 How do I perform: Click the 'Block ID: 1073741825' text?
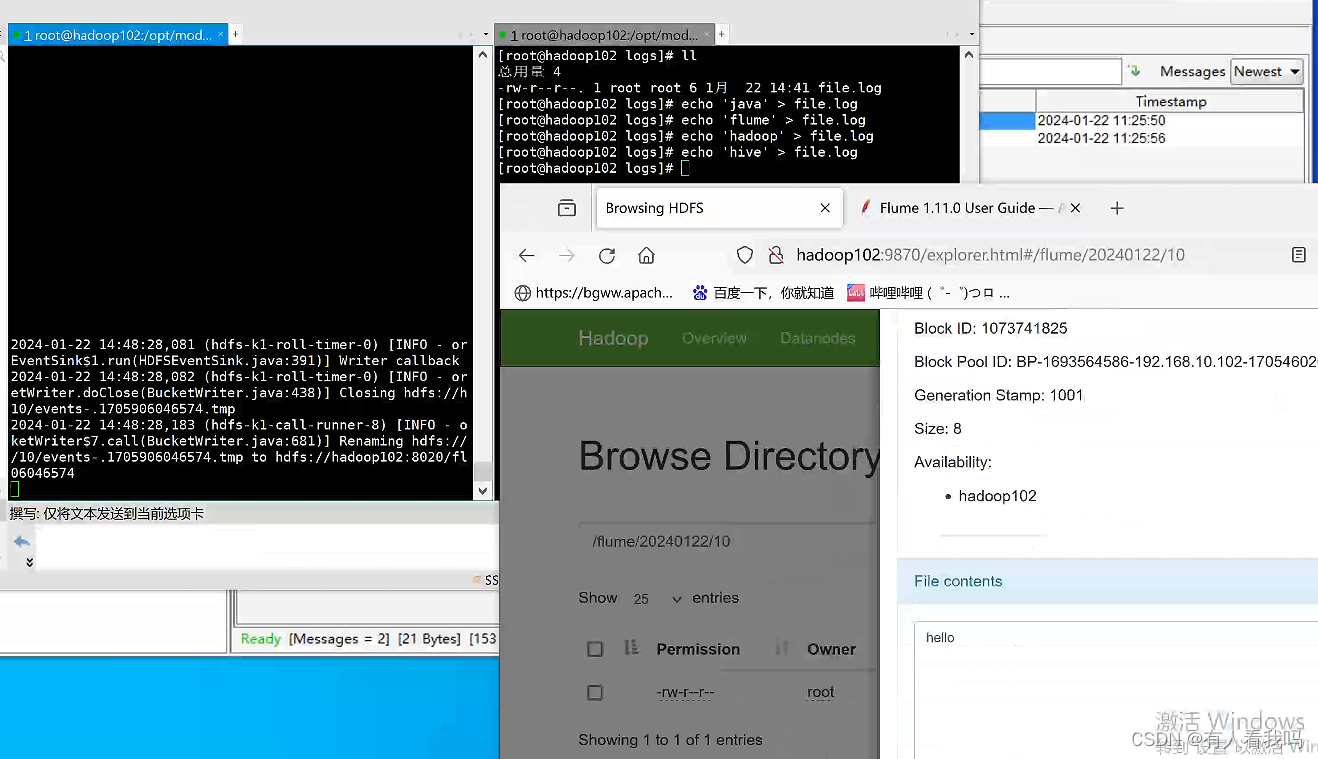tap(990, 328)
